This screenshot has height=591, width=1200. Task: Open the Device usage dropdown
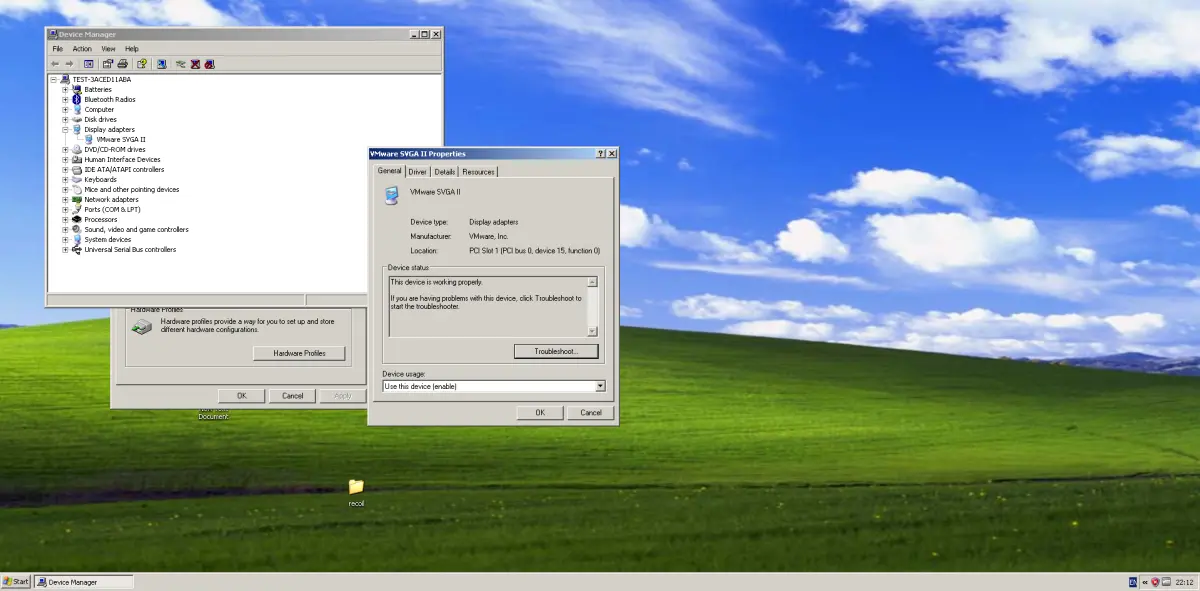pos(600,386)
